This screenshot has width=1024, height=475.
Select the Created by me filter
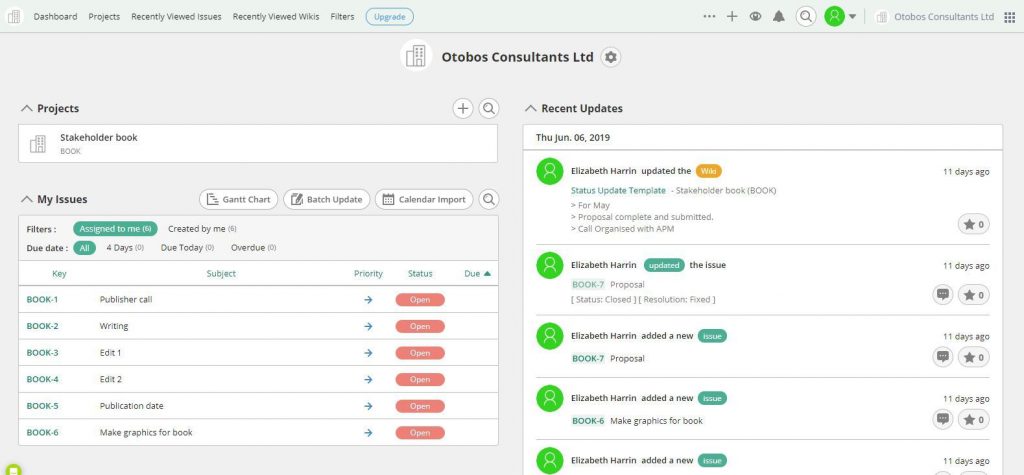point(202,229)
